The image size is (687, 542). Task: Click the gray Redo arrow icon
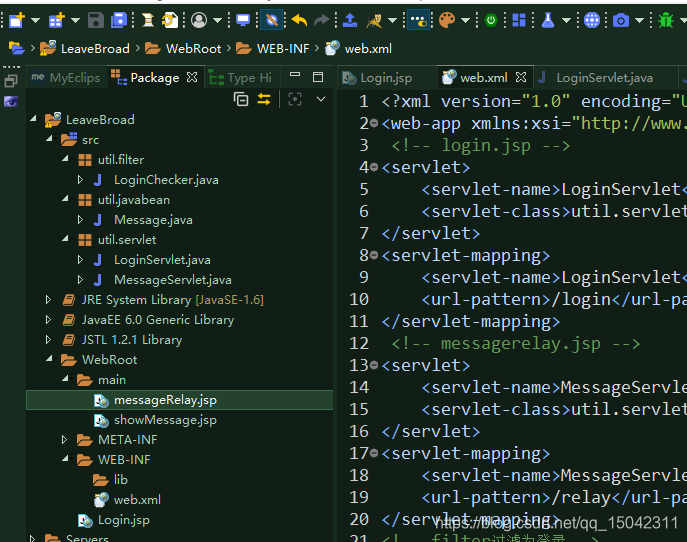(x=322, y=20)
